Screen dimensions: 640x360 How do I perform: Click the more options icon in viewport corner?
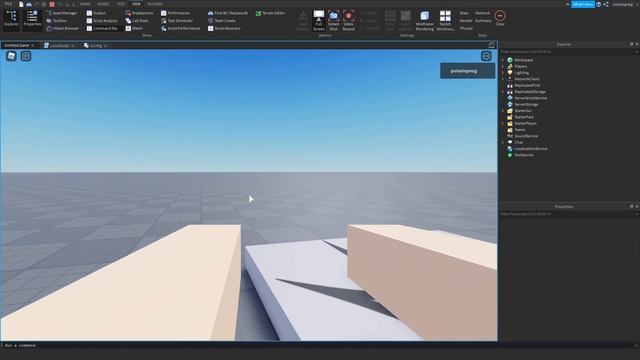click(x=486, y=56)
